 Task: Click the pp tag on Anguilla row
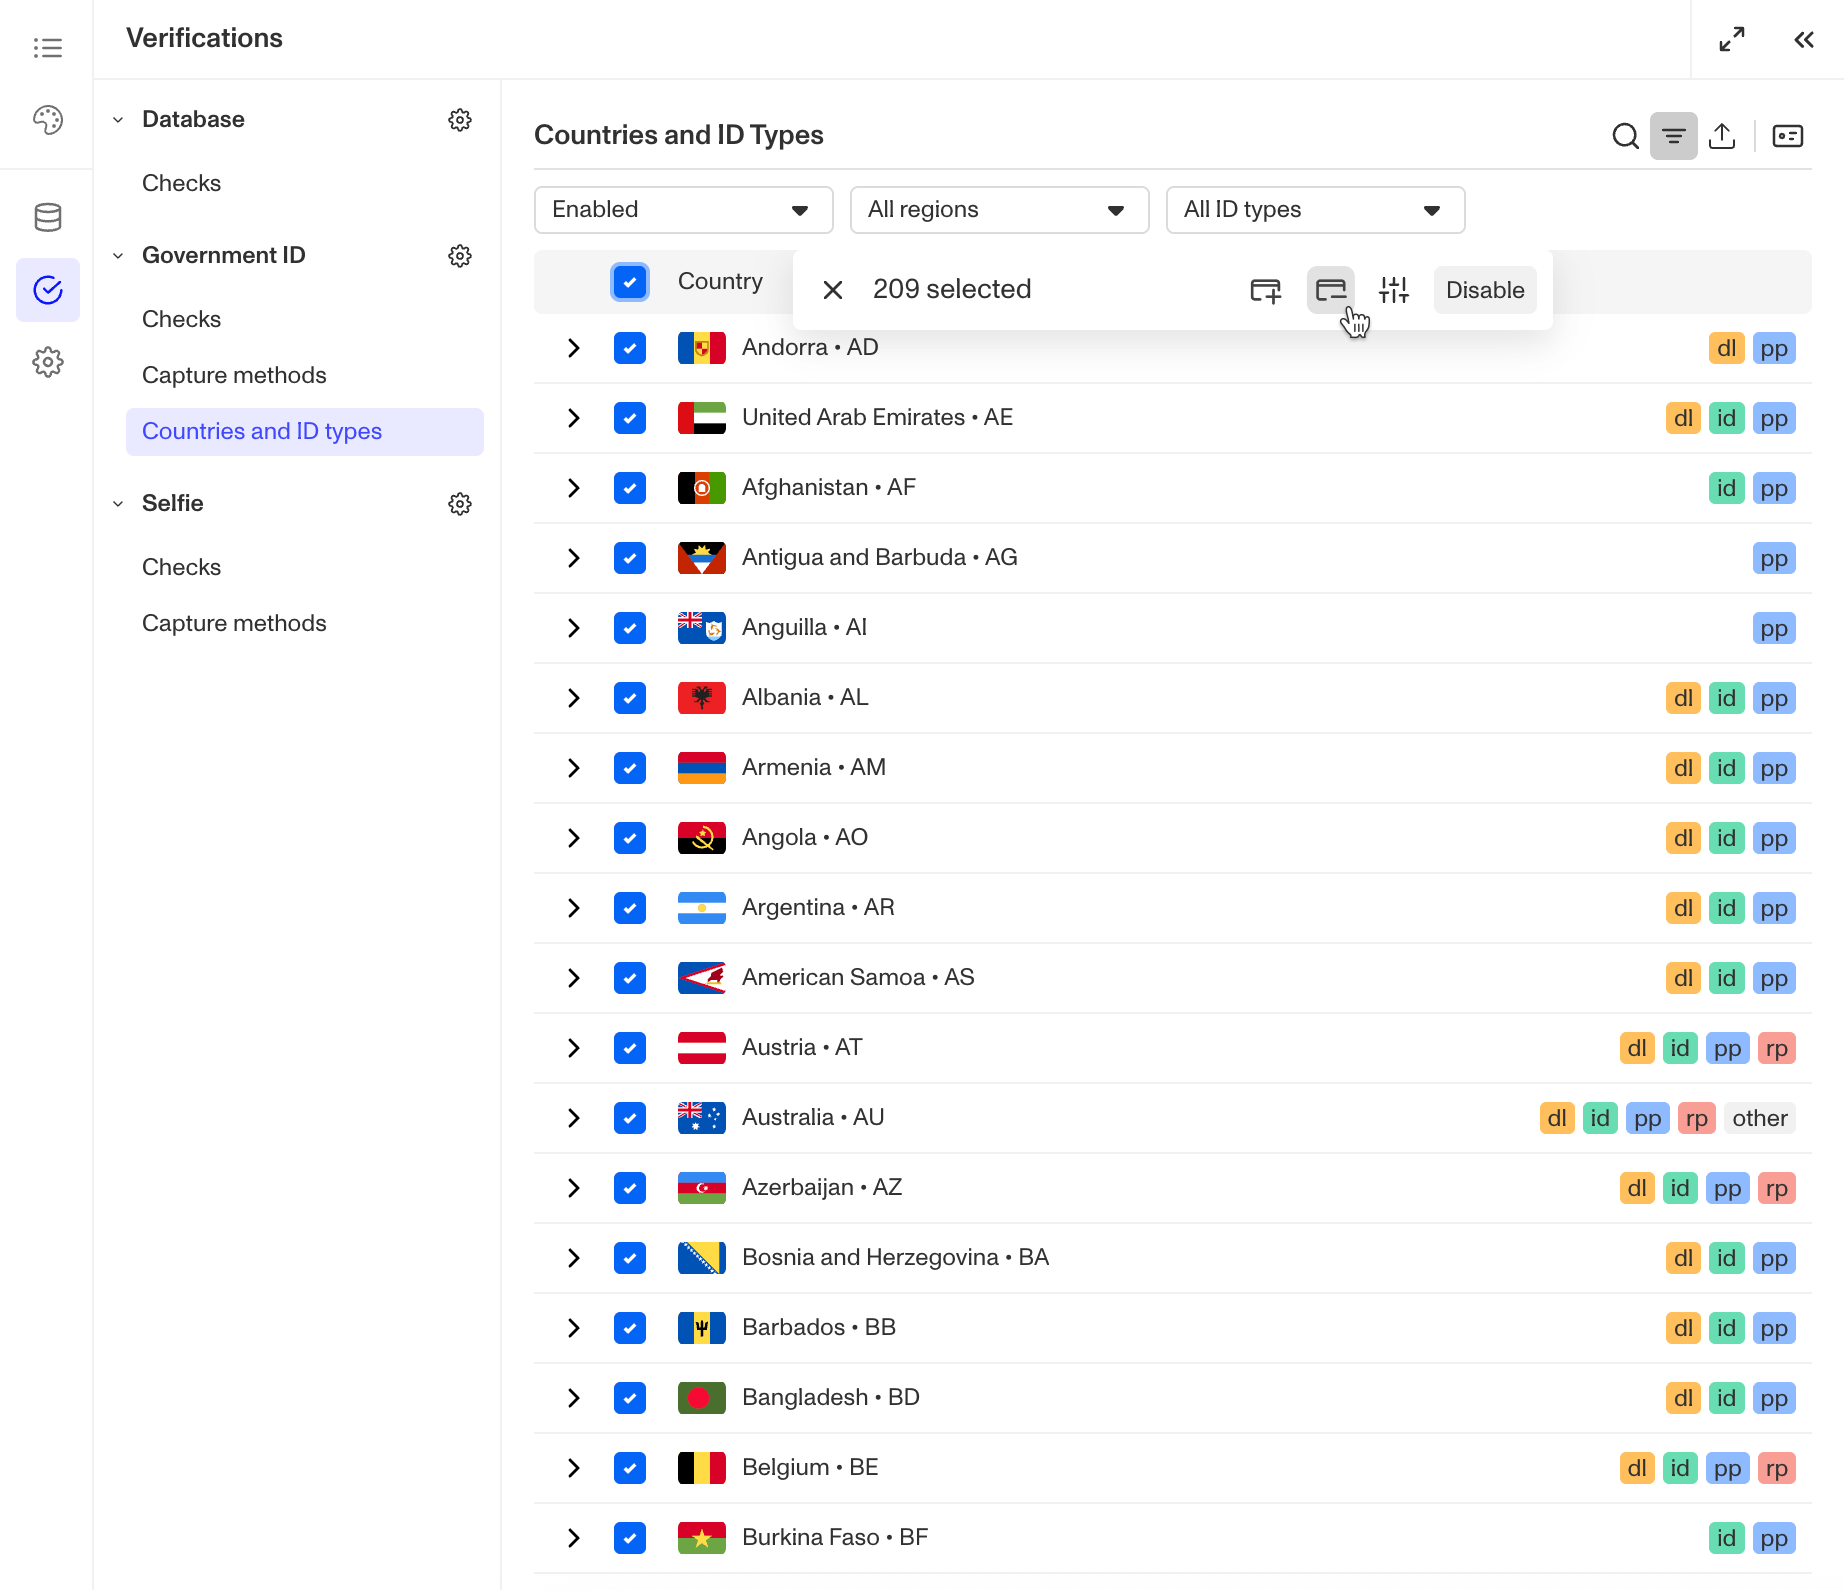1774,628
